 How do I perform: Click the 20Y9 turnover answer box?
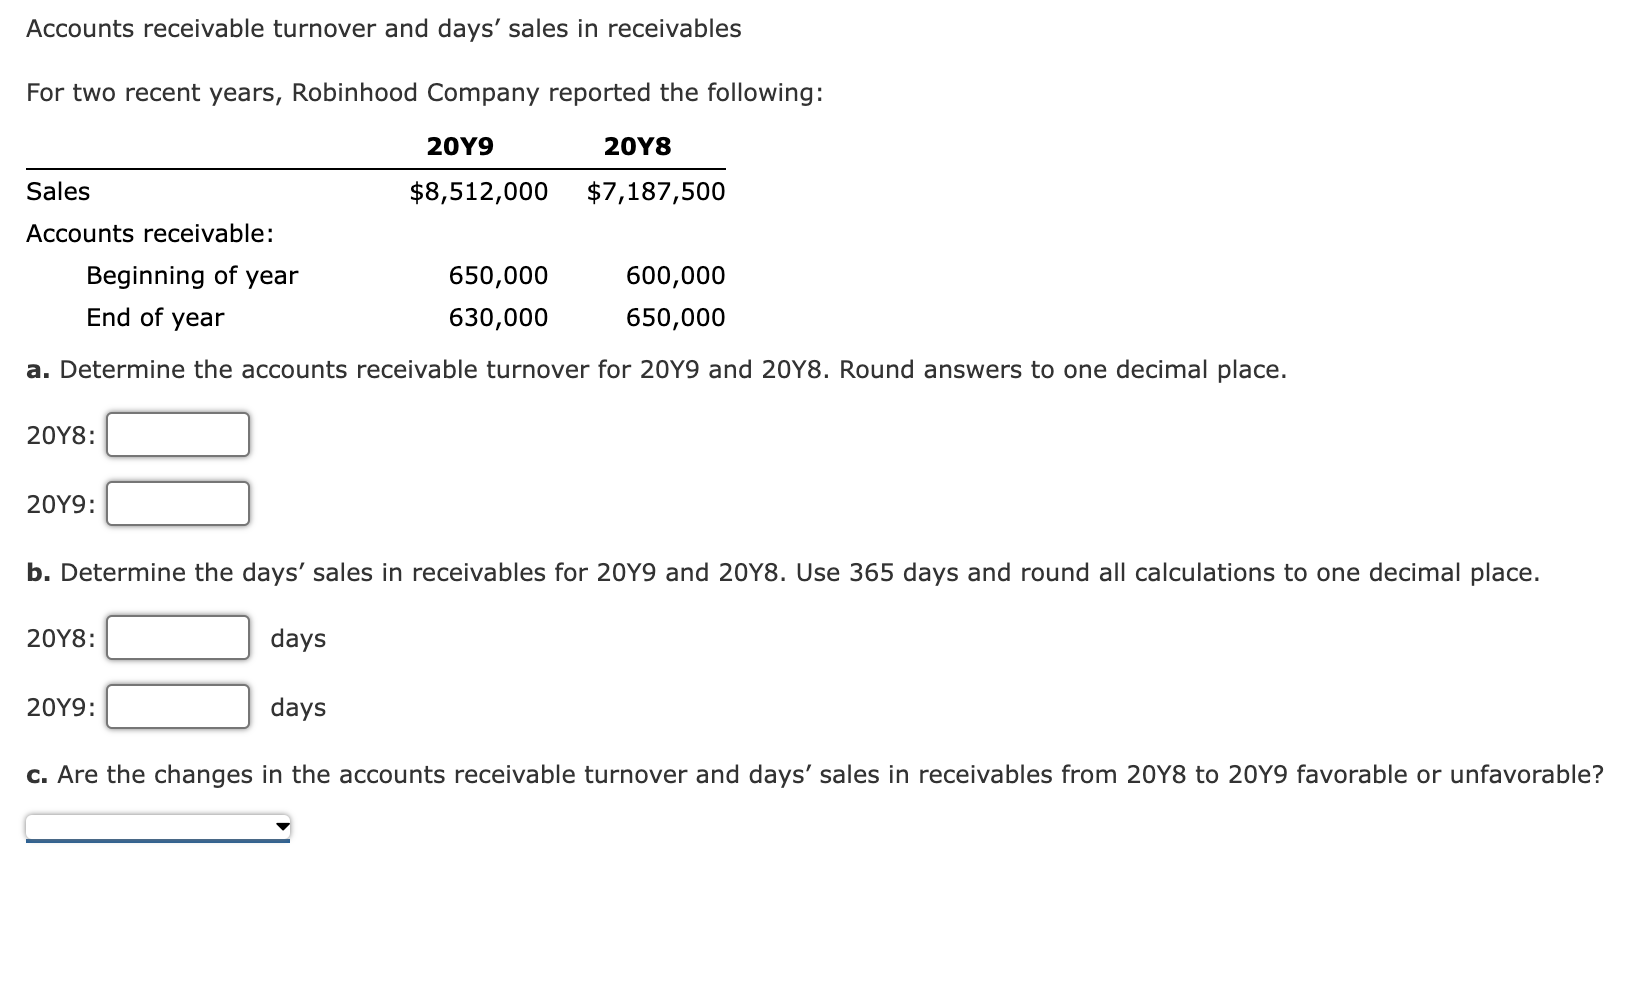coord(177,504)
